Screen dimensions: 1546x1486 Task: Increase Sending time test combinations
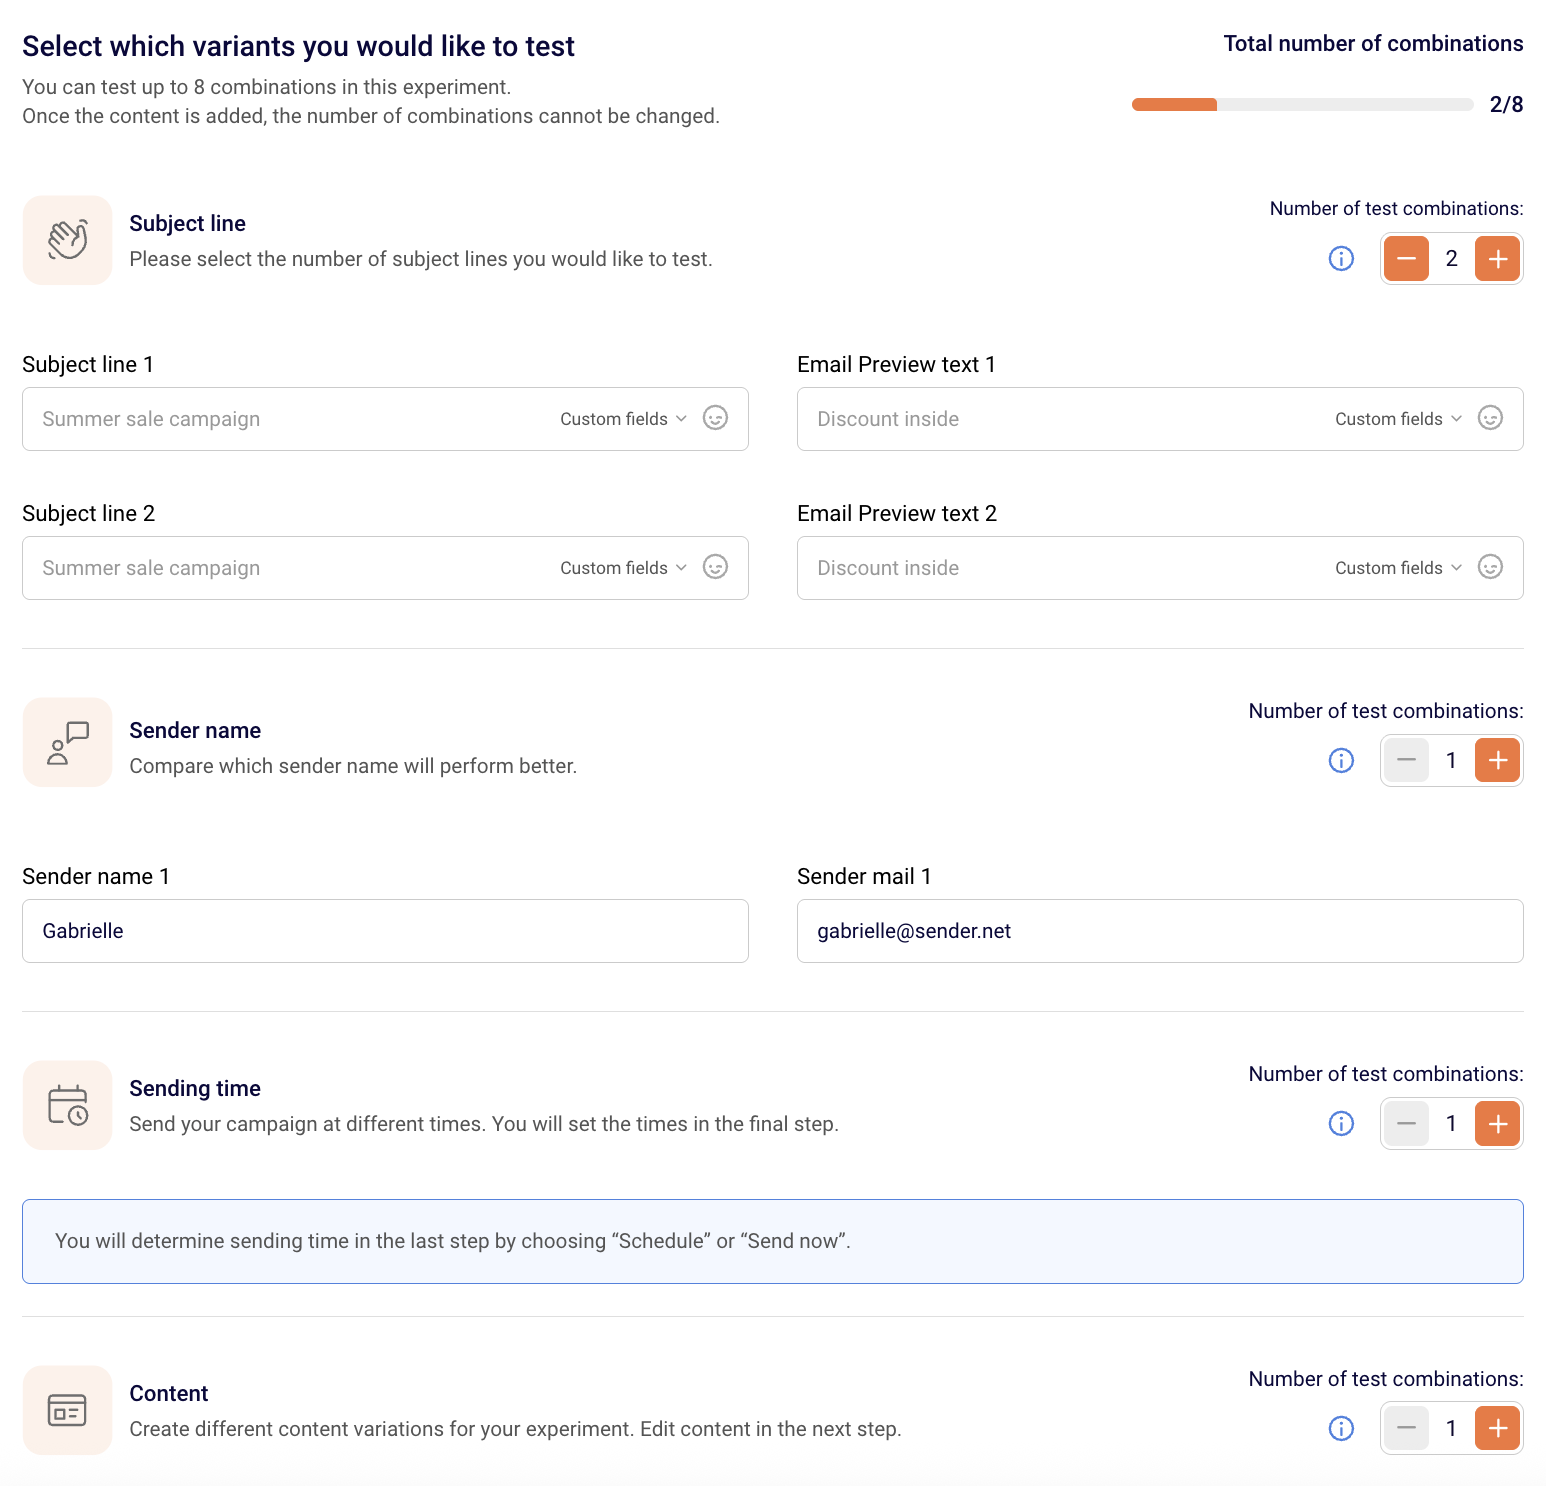[1497, 1124]
